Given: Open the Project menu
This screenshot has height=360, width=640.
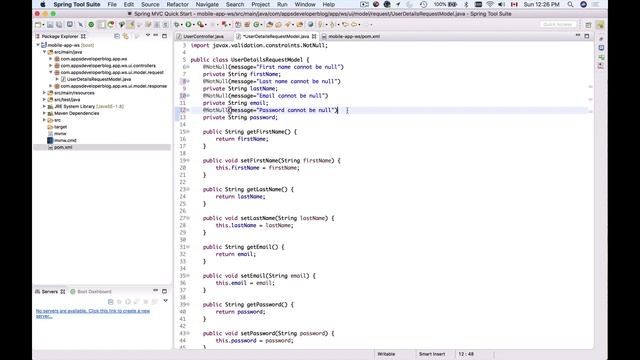Looking at the screenshot, I should pyautogui.click(x=260, y=4).
